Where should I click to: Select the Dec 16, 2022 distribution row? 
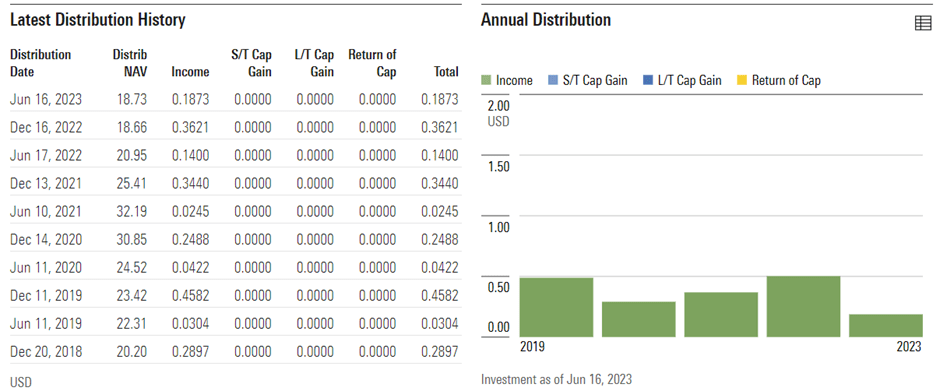[x=235, y=127]
